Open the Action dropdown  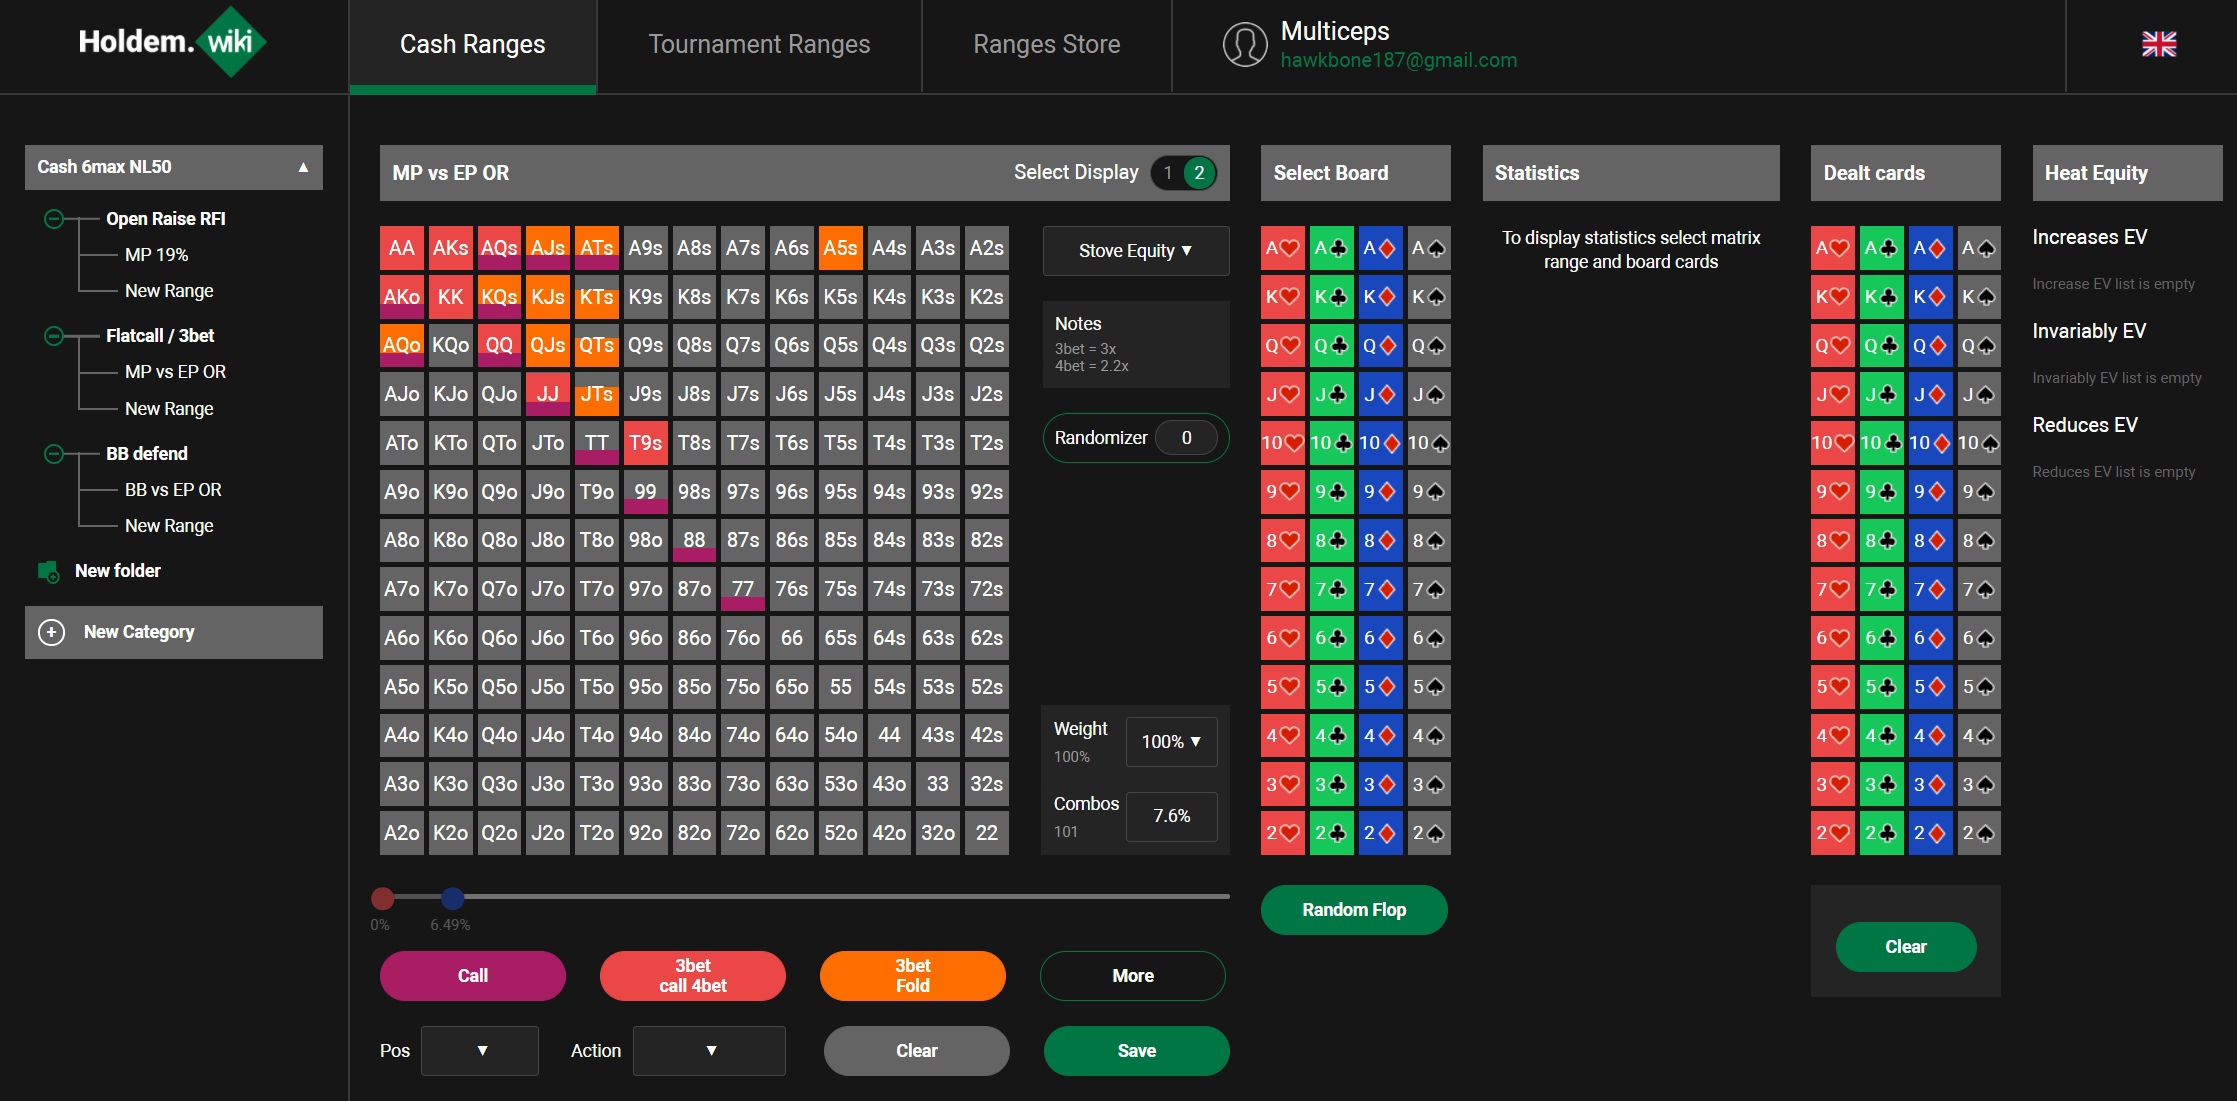709,1051
